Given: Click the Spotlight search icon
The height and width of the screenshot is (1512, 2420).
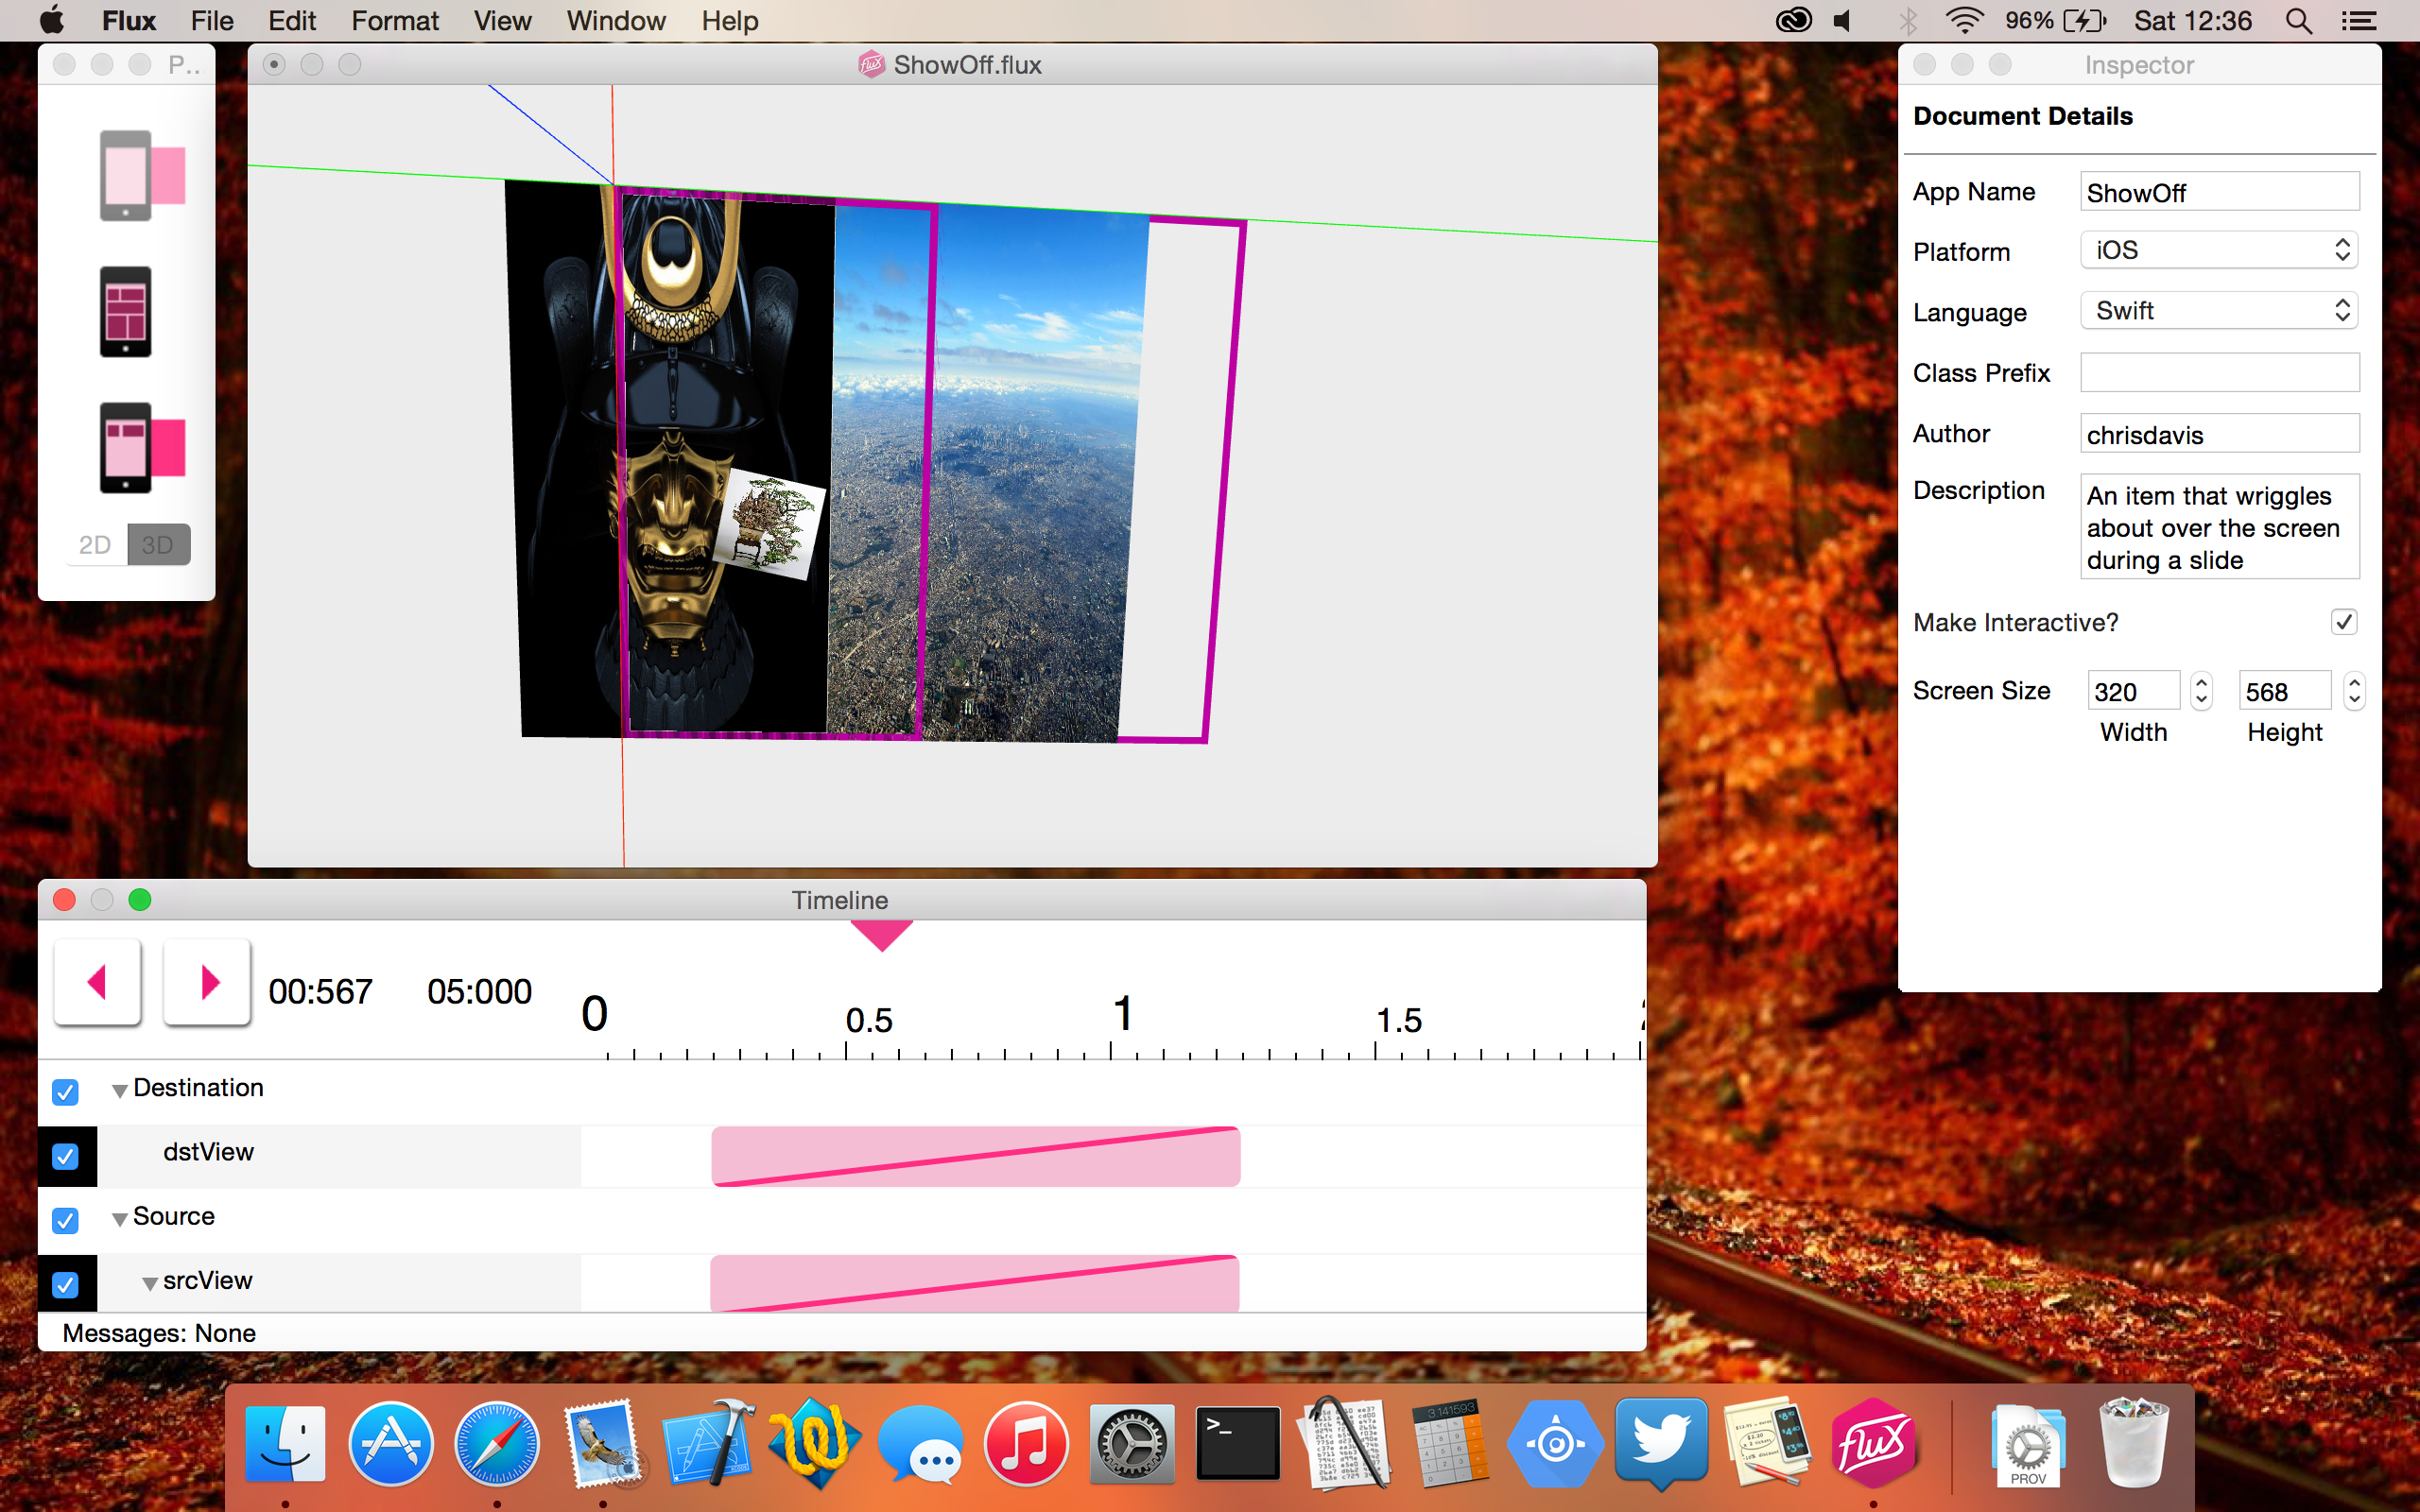Looking at the screenshot, I should click(2298, 21).
